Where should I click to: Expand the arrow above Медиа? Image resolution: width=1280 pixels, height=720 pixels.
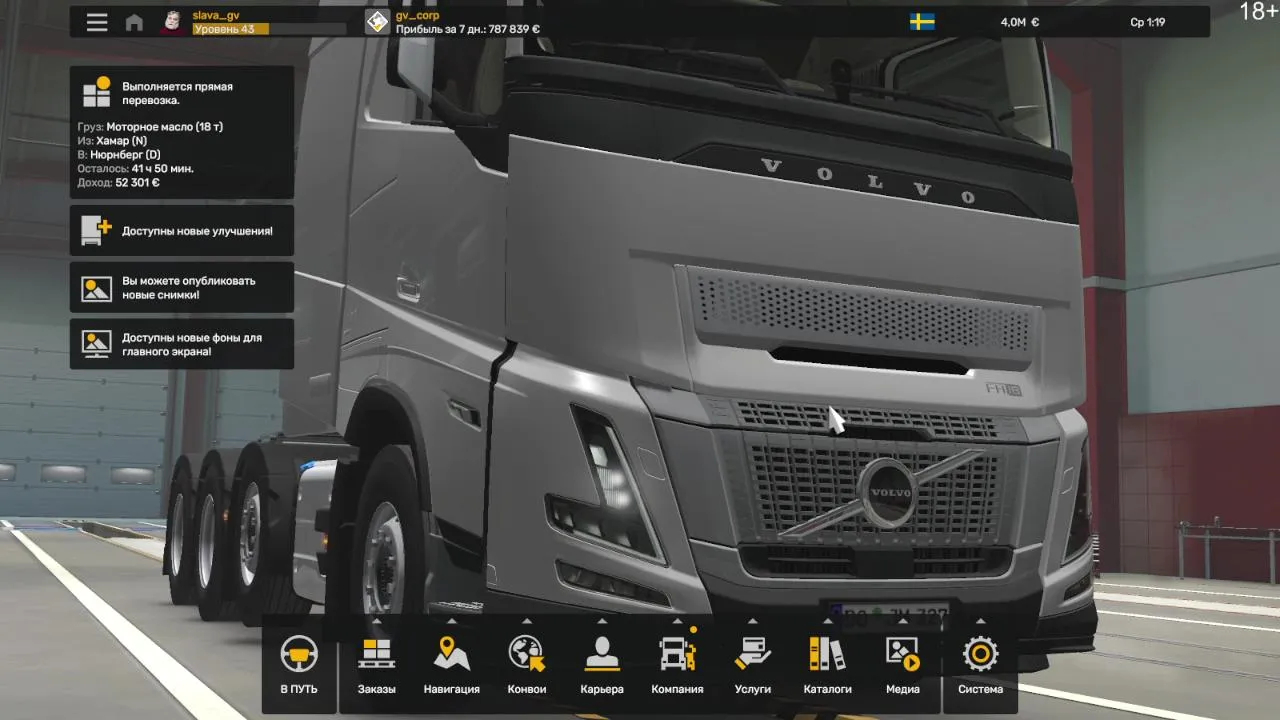(903, 621)
